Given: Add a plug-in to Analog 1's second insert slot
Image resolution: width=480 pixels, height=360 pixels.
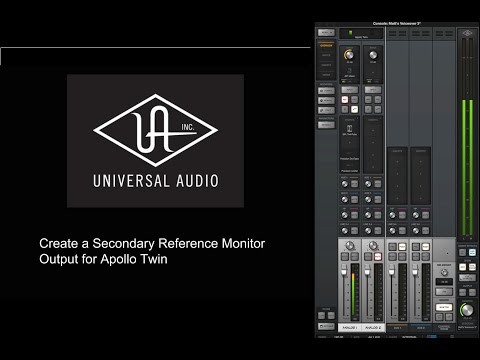Looking at the screenshot, I should (x=349, y=143).
